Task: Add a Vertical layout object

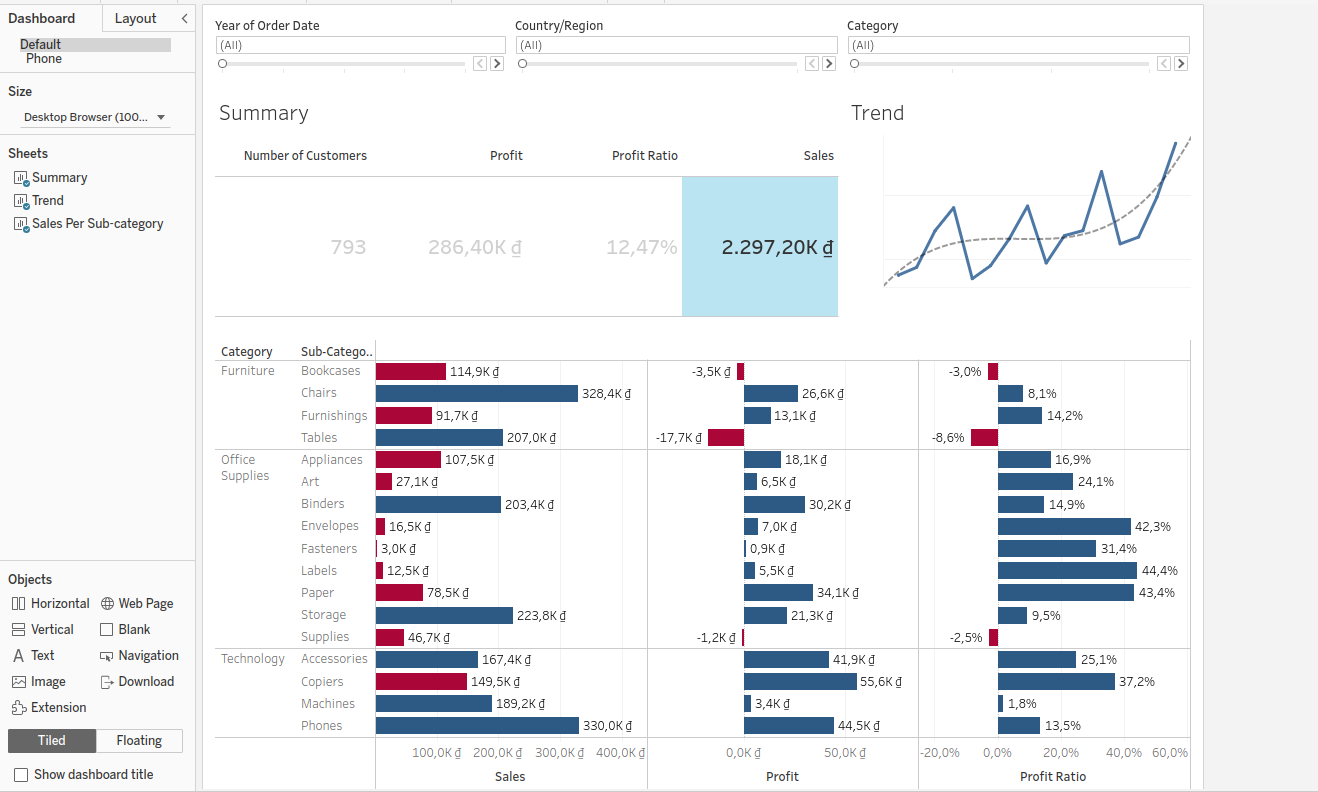Action: (43, 629)
